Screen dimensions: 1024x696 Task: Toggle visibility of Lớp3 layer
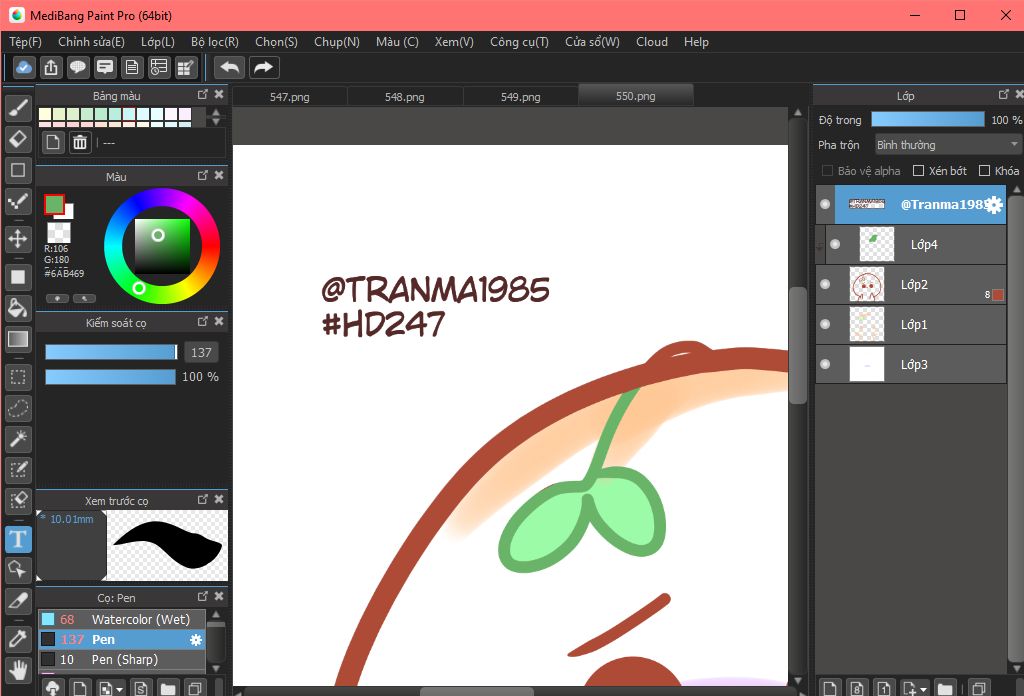point(825,364)
